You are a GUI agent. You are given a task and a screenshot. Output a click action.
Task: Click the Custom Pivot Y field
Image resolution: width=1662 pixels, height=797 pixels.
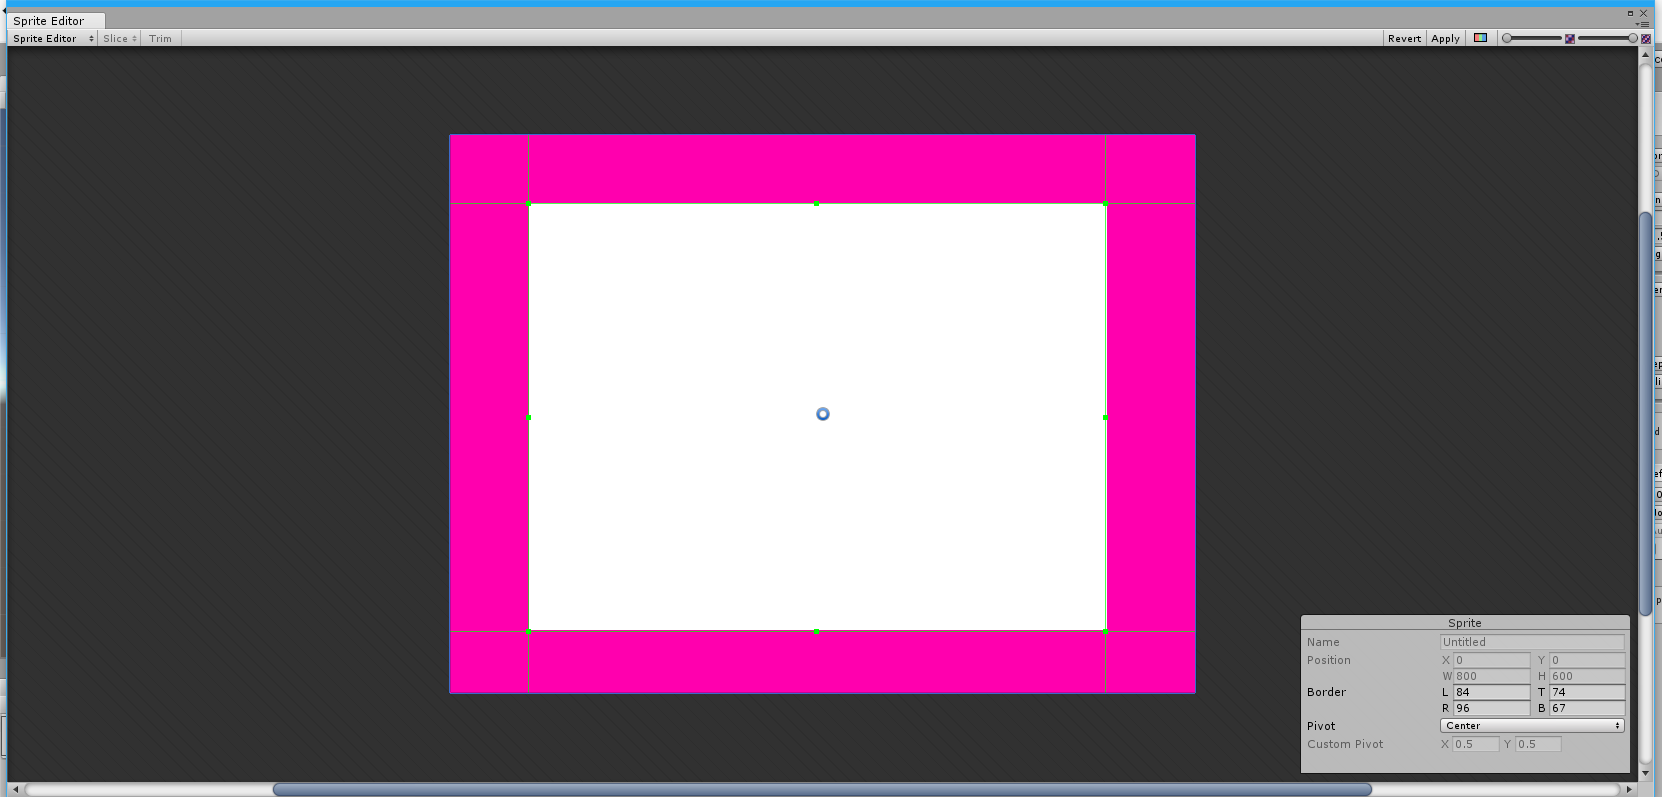pos(1538,744)
